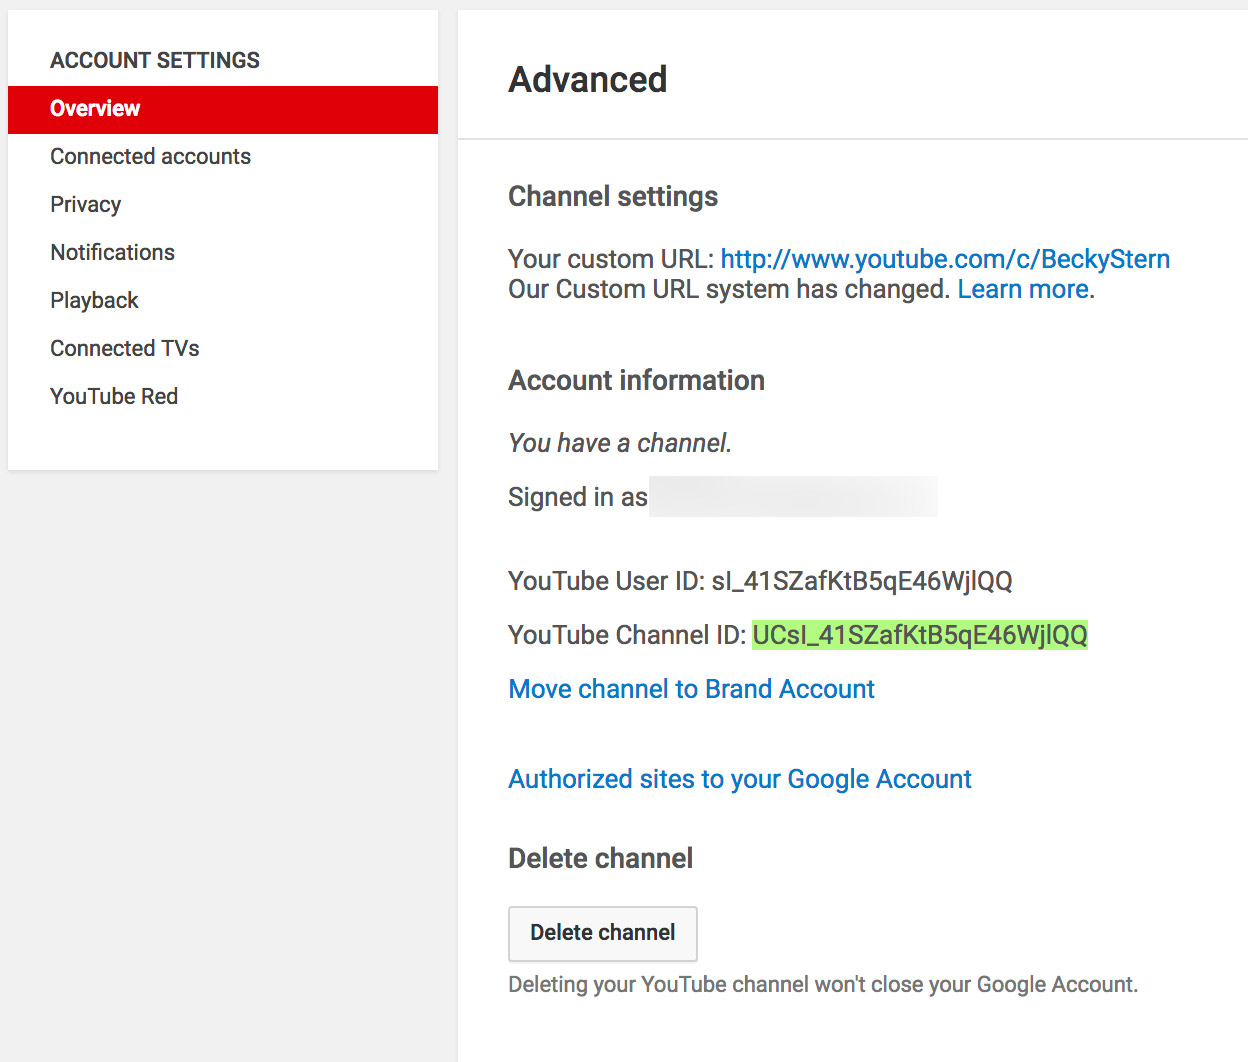Open Privacy settings

point(85,204)
